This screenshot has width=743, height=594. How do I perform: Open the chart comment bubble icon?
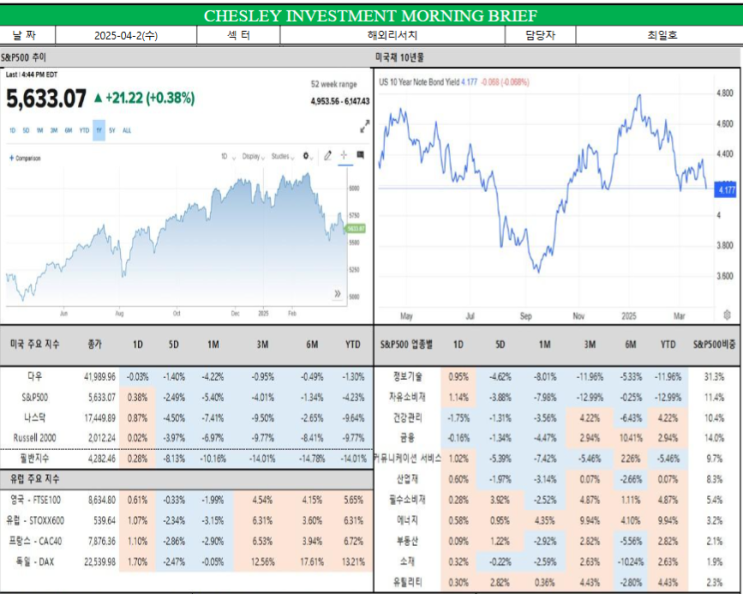click(x=360, y=155)
